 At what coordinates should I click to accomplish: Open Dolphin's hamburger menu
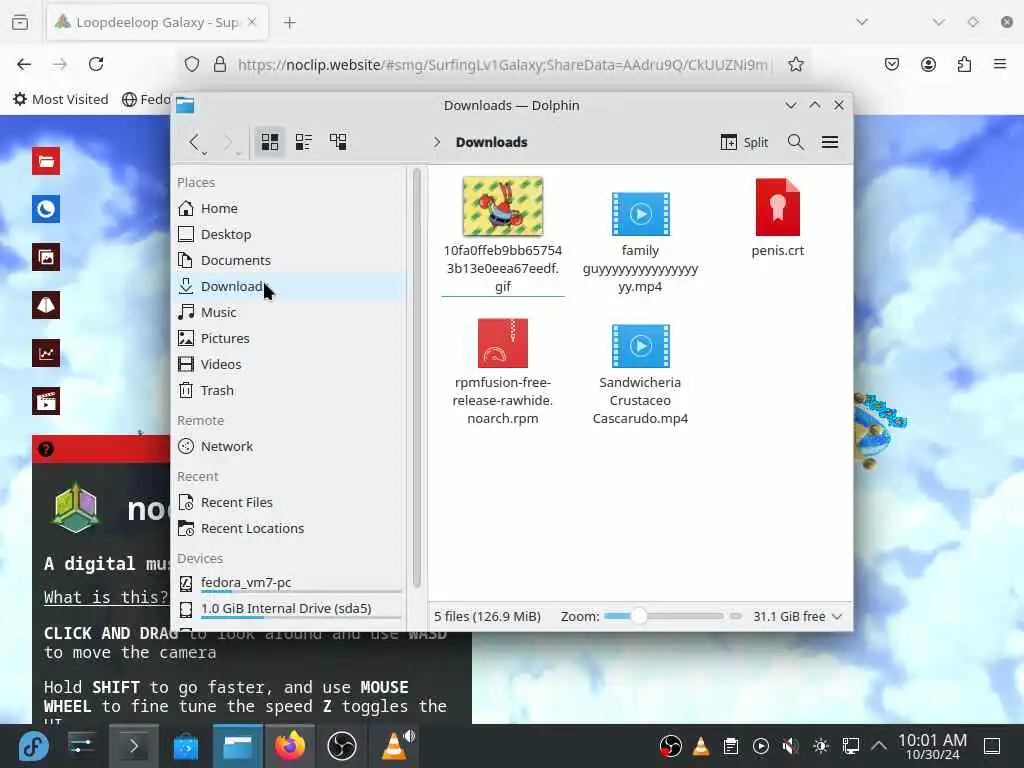pos(830,142)
